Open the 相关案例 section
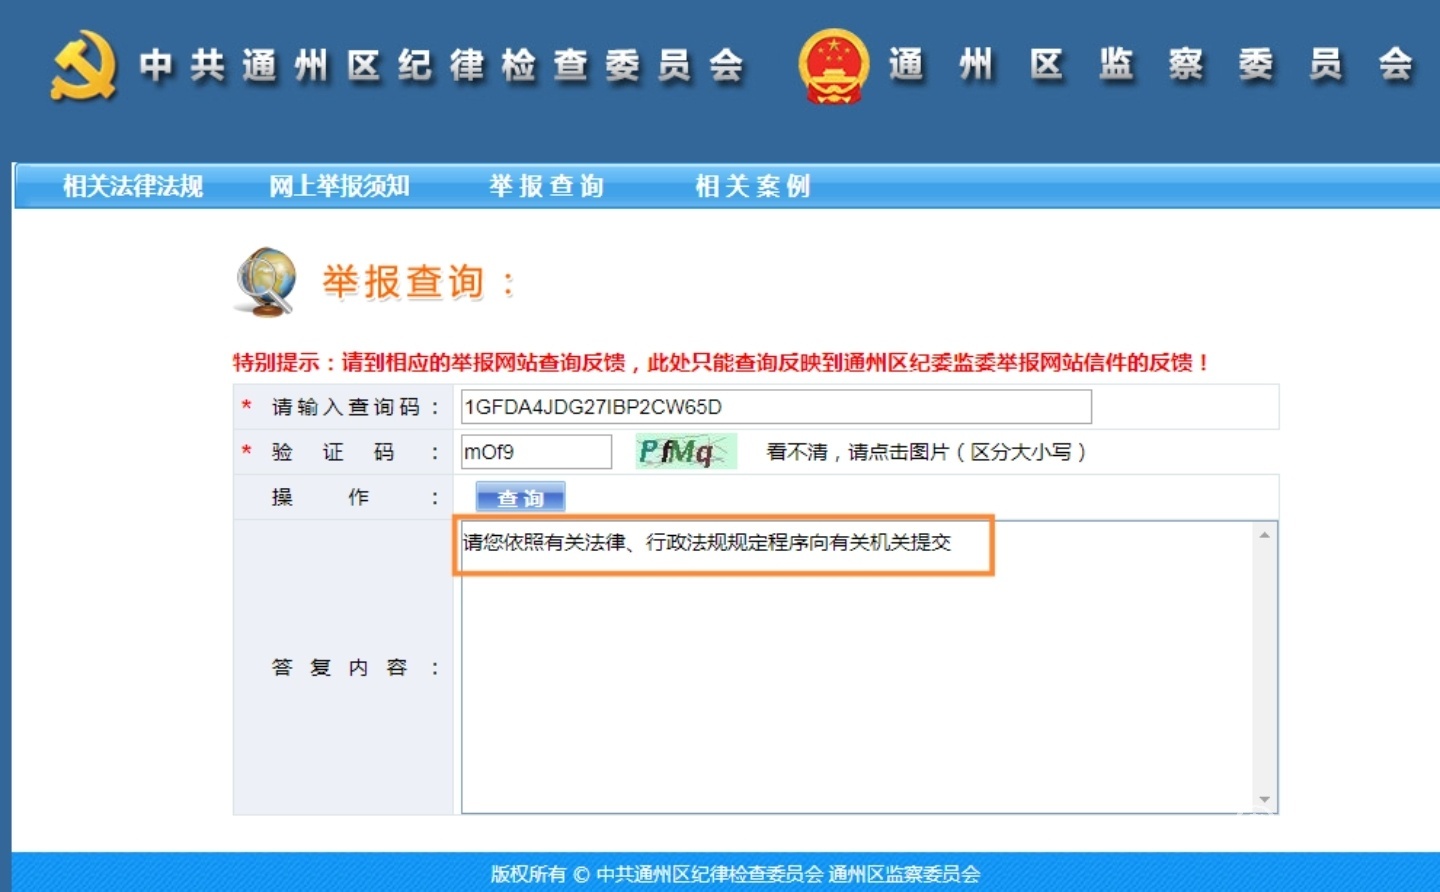 [752, 186]
